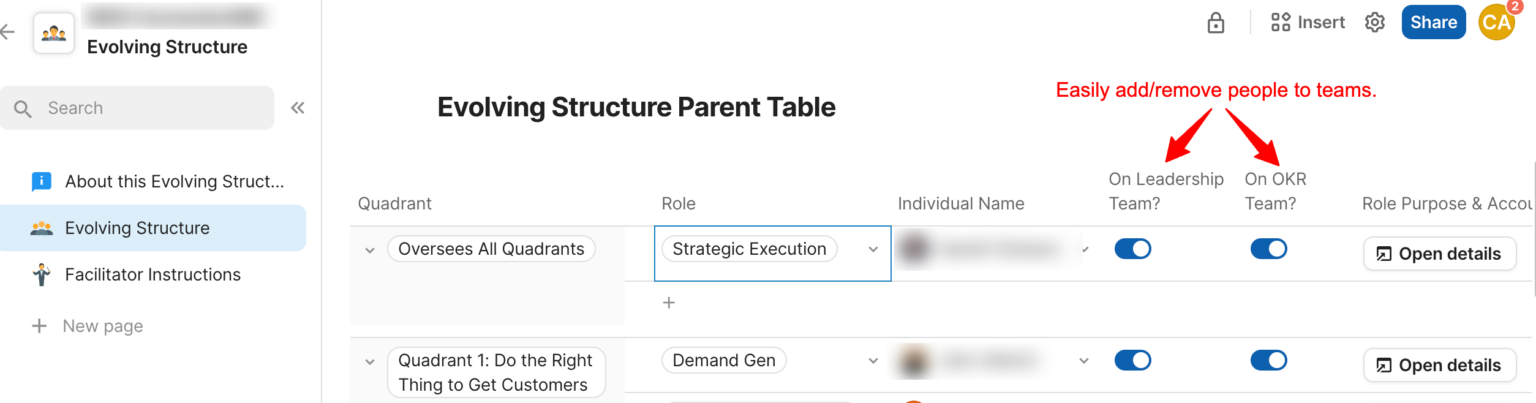Open the Facilitator Instructions page
The width and height of the screenshot is (1536, 403).
click(x=152, y=274)
